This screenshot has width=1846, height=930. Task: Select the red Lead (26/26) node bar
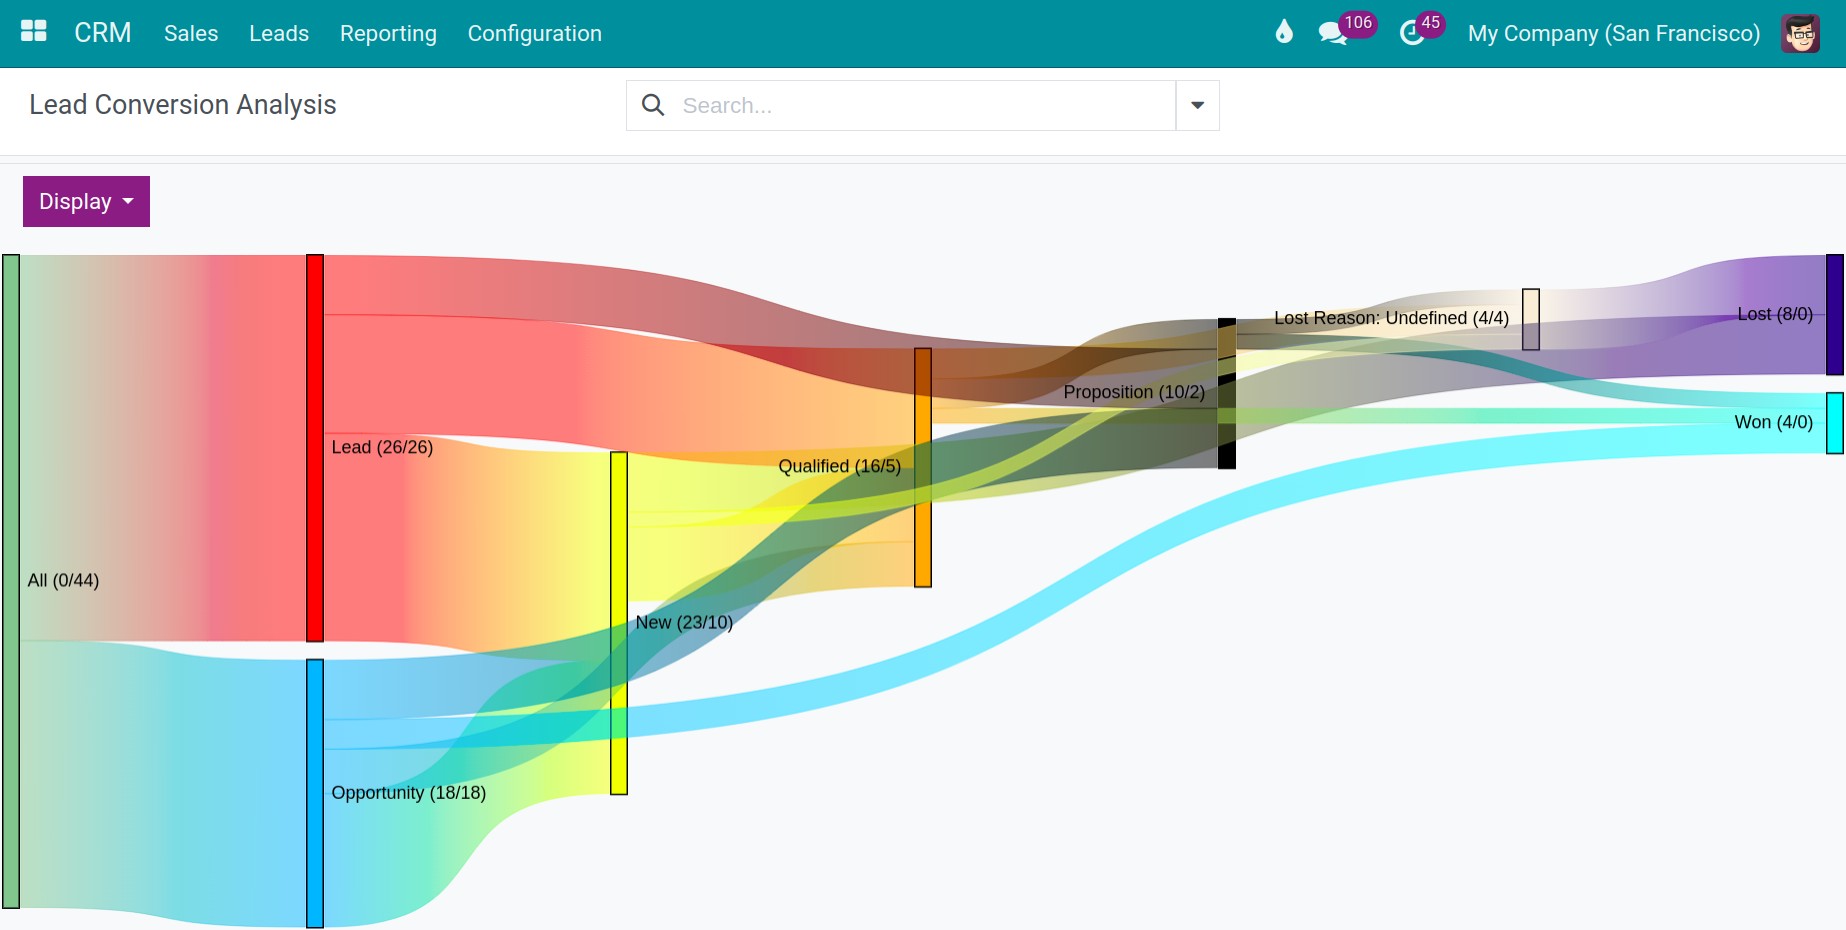coord(315,448)
